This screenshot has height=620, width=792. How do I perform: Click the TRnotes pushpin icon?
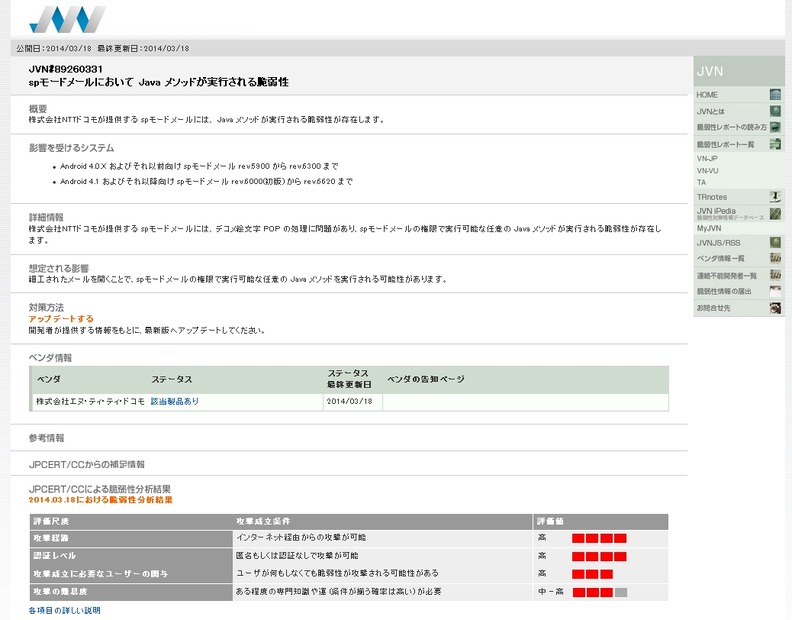(775, 197)
